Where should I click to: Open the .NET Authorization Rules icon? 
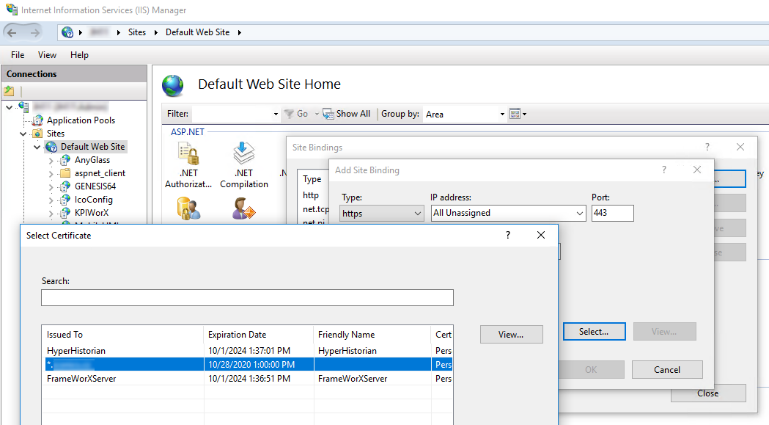pos(188,155)
